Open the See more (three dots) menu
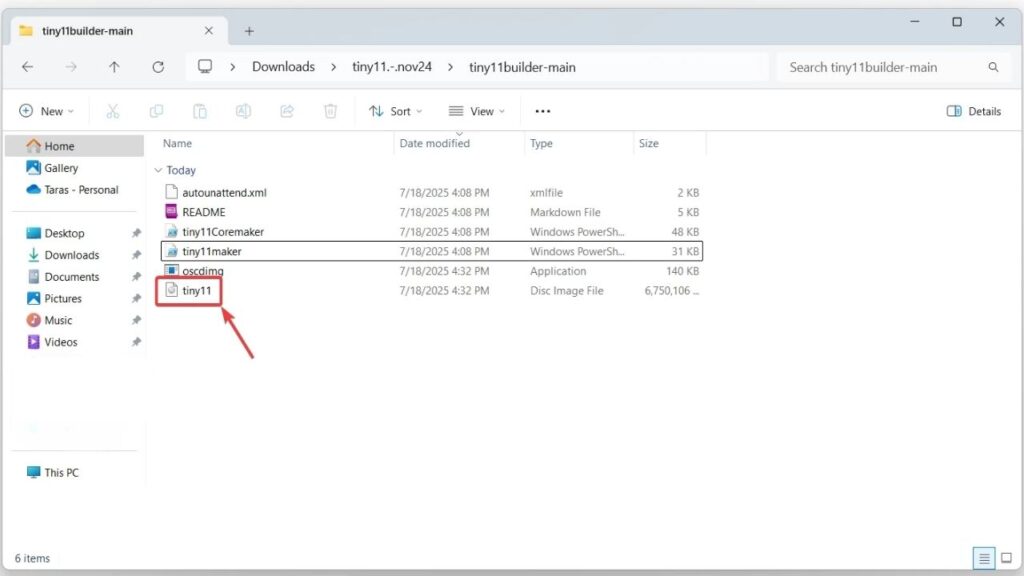This screenshot has width=1024, height=576. click(x=543, y=111)
